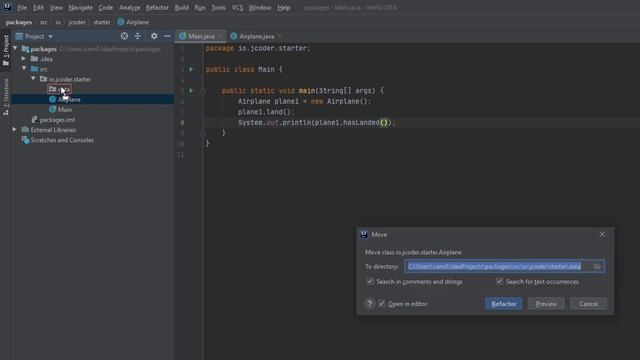Expand the .idea folder
The image size is (640, 360).
coord(24,59)
